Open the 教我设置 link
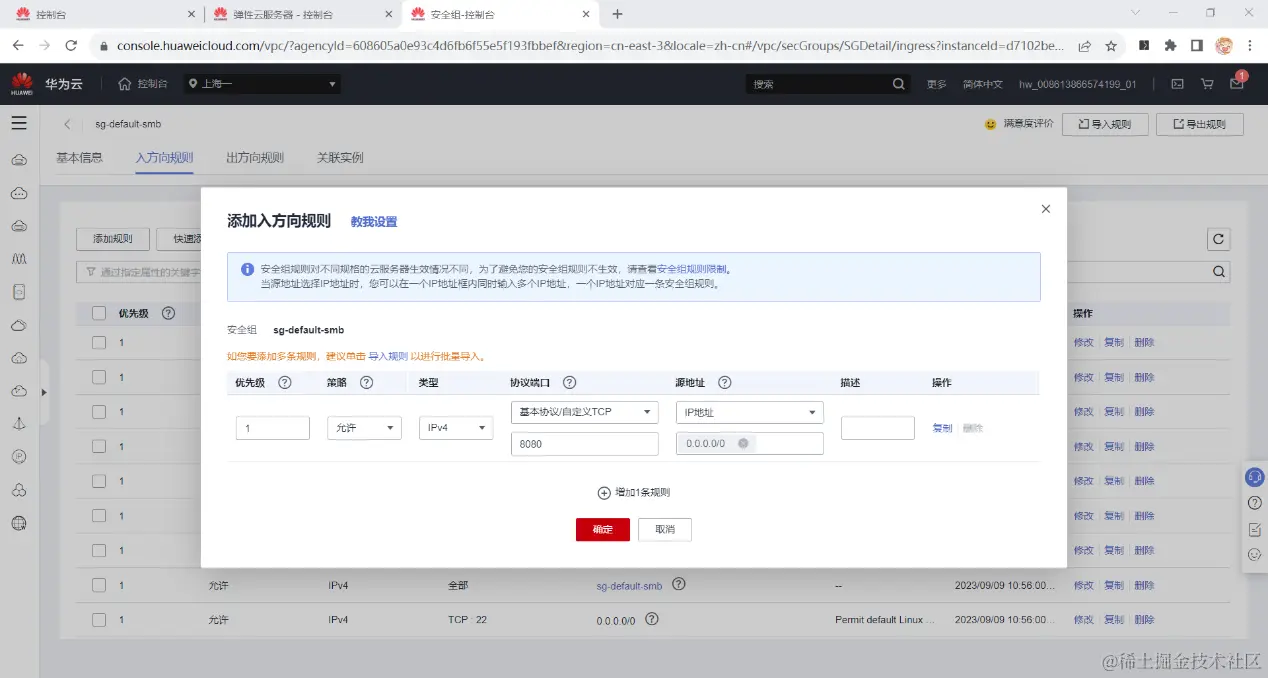Screen dimensions: 1268x678 pyautogui.click(x=374, y=222)
